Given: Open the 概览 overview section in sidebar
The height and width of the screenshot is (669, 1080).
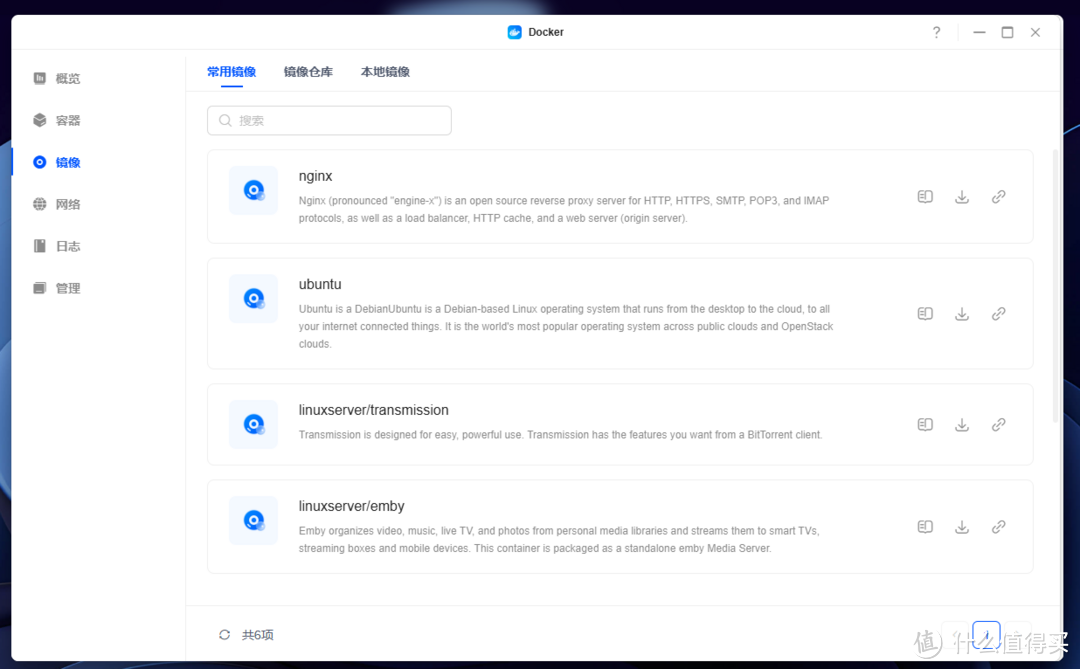Looking at the screenshot, I should (57, 79).
